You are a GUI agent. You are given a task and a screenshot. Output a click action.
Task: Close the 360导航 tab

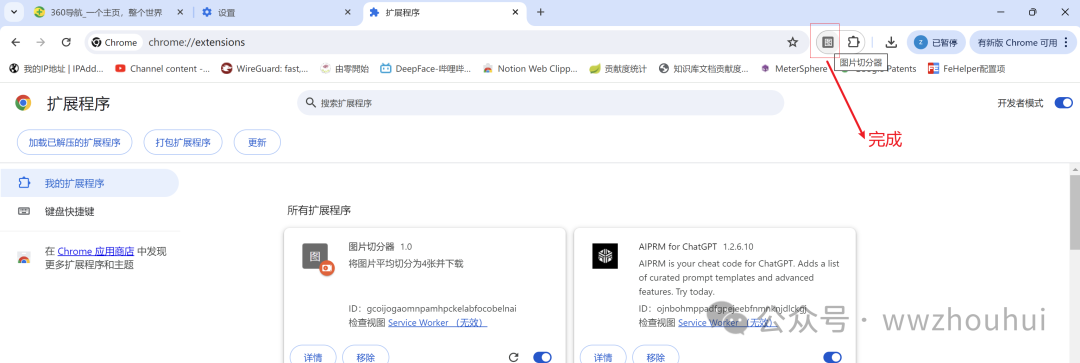pyautogui.click(x=179, y=12)
